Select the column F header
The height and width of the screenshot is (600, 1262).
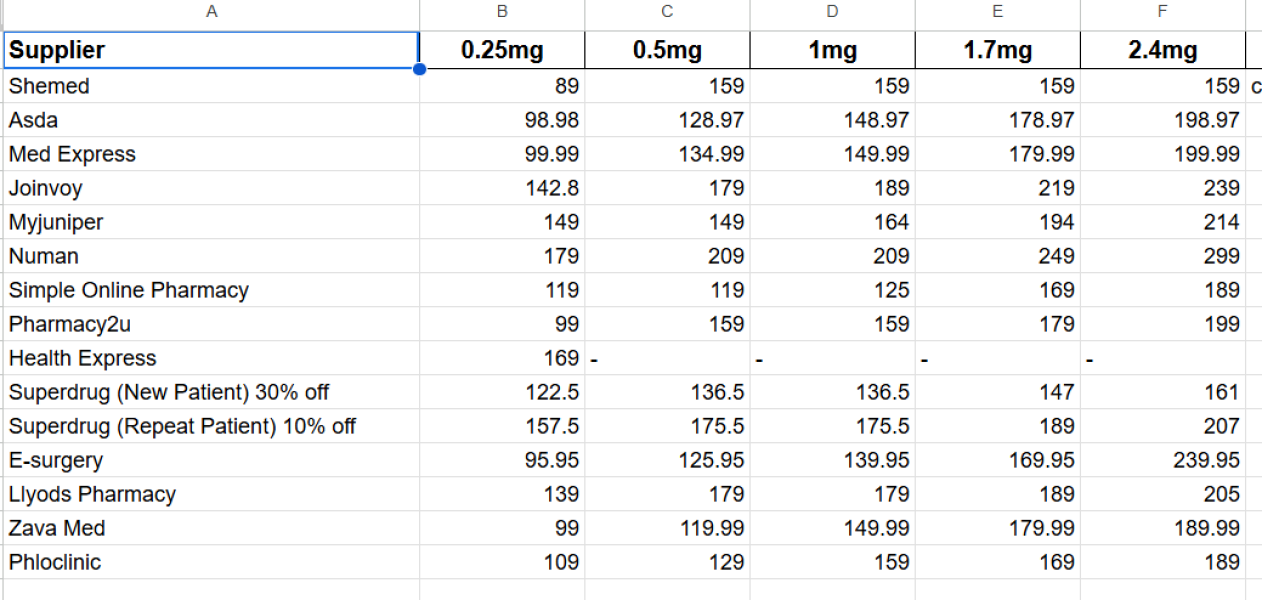[x=1162, y=12]
